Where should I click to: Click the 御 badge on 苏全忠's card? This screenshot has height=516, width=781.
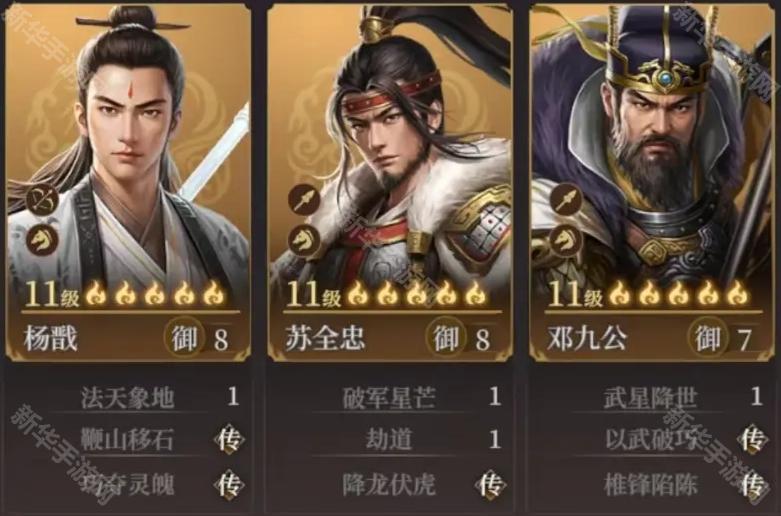[445, 338]
